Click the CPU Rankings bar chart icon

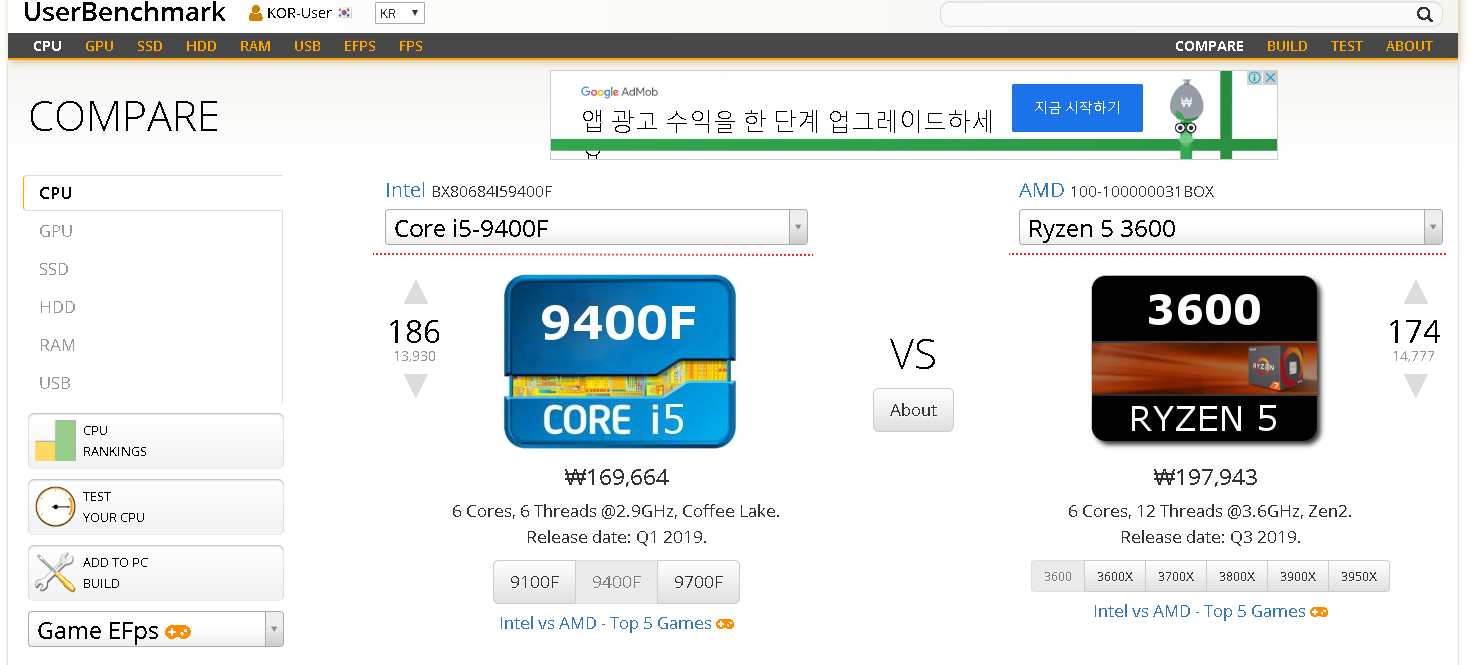pyautogui.click(x=56, y=441)
